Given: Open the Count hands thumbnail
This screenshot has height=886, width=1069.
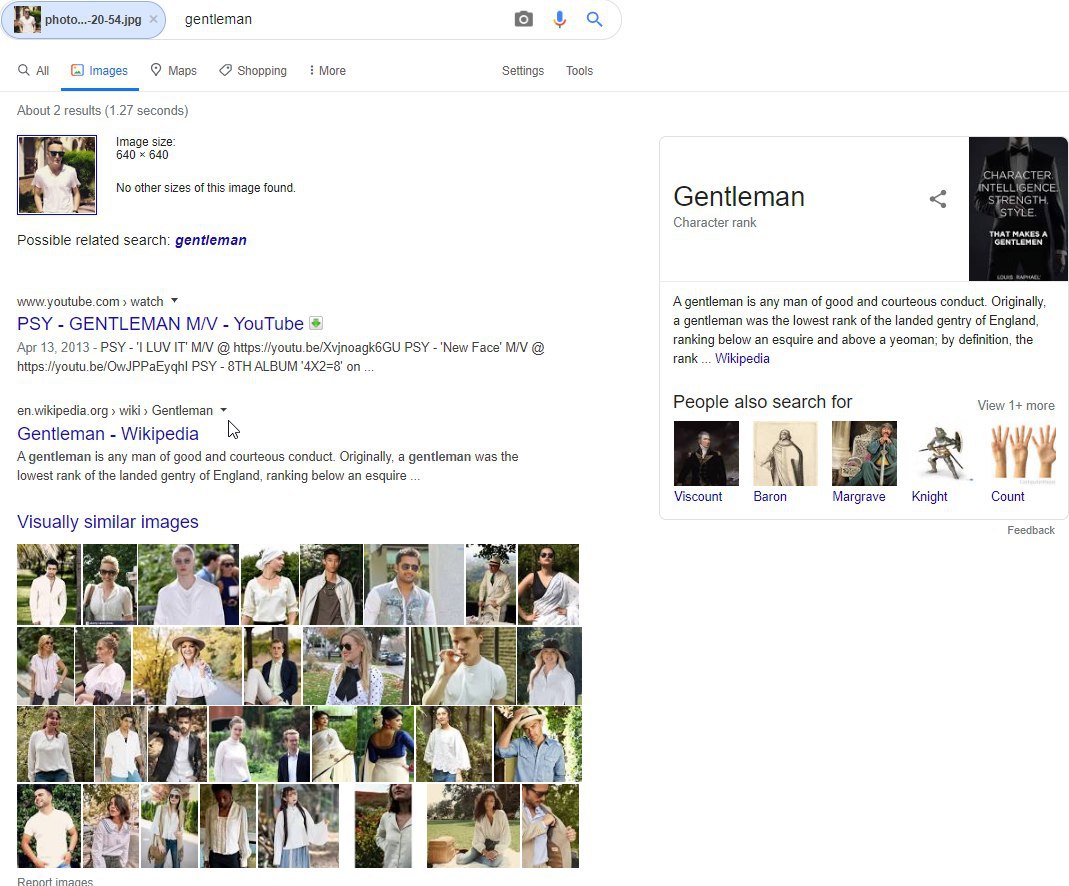Looking at the screenshot, I should coord(1023,453).
